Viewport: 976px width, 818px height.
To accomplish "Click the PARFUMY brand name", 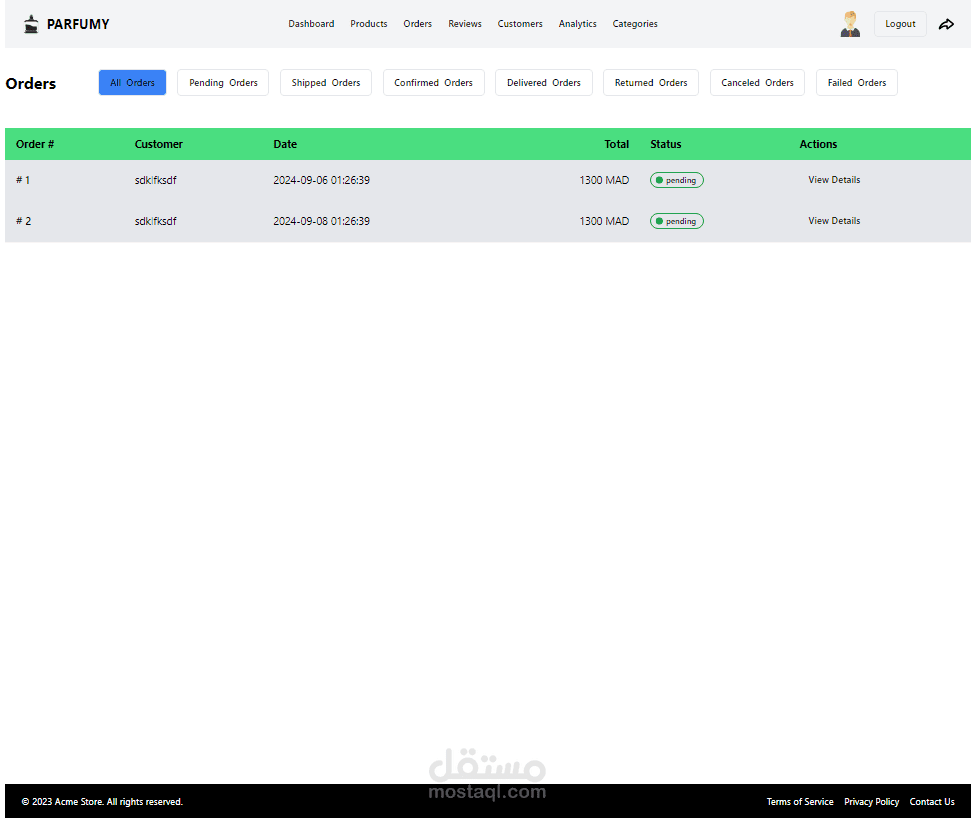I will [78, 24].
